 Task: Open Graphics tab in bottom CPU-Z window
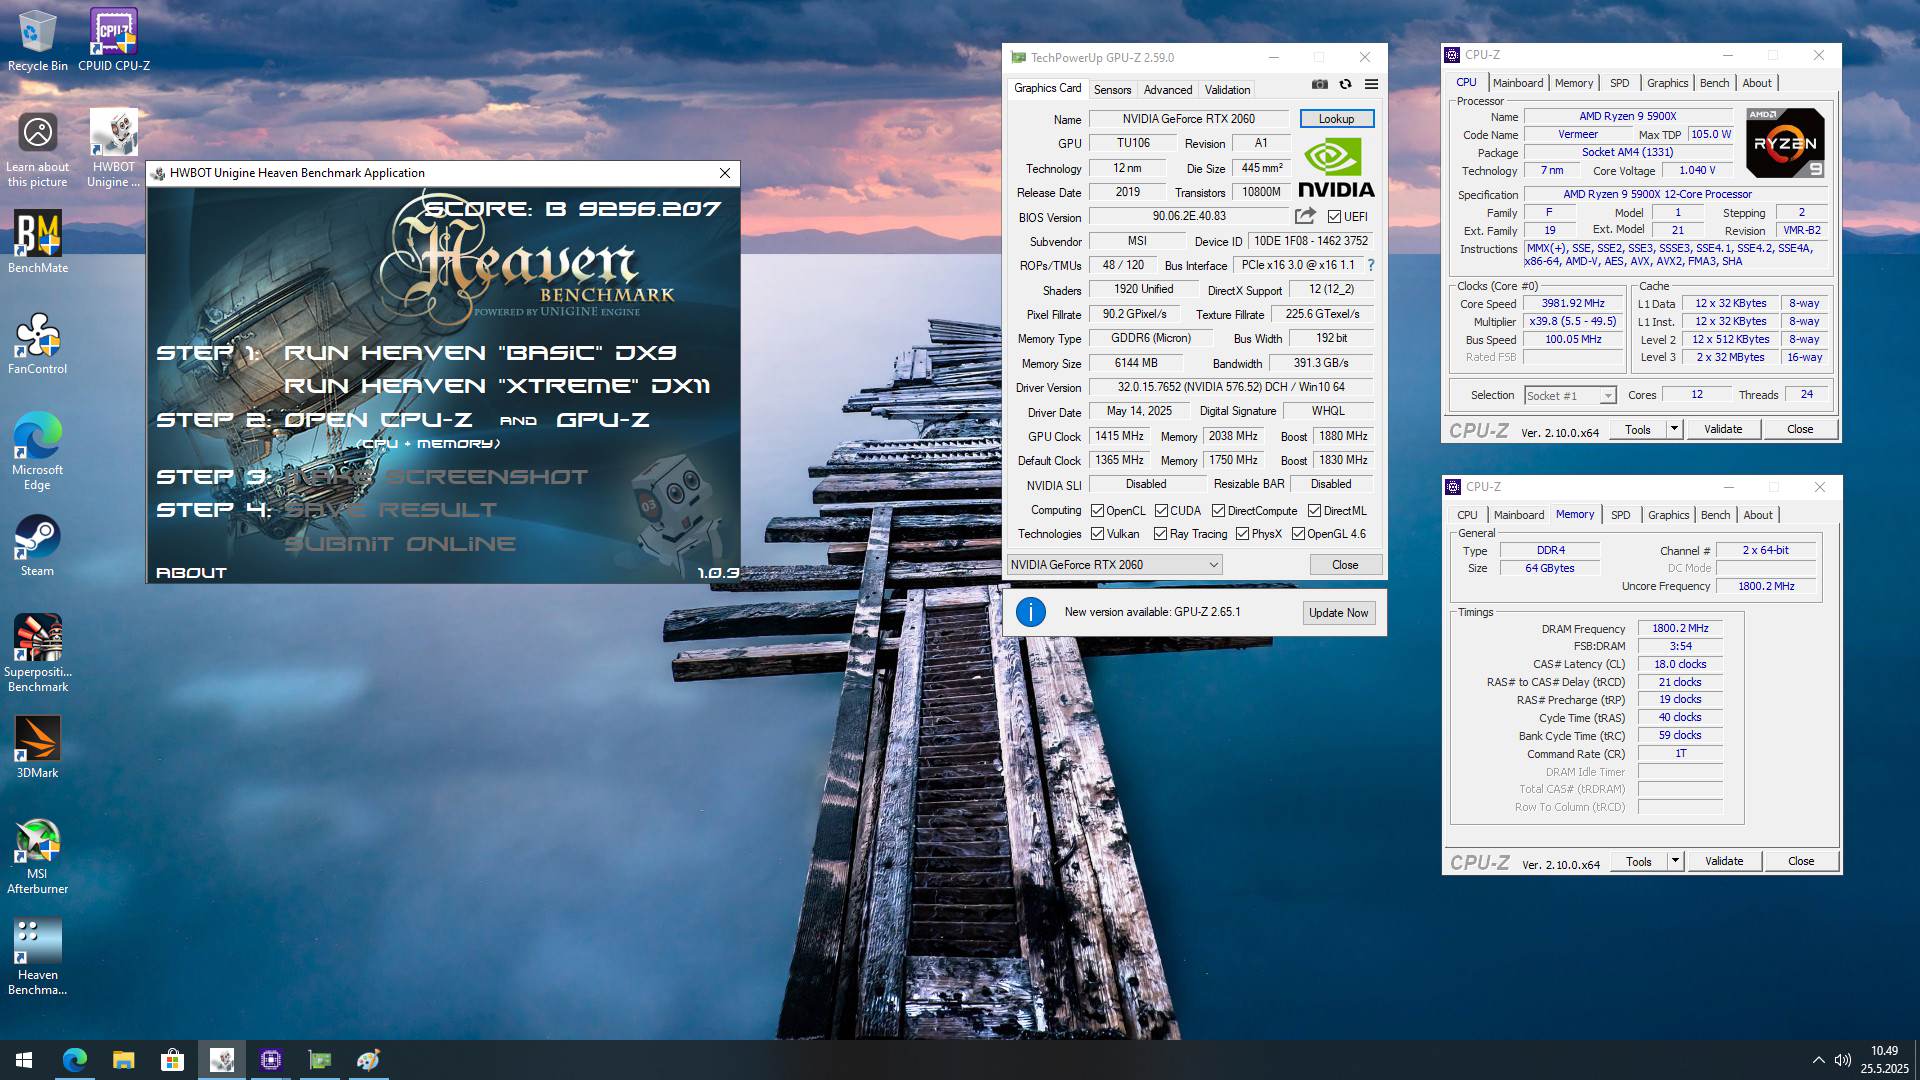(x=1668, y=515)
